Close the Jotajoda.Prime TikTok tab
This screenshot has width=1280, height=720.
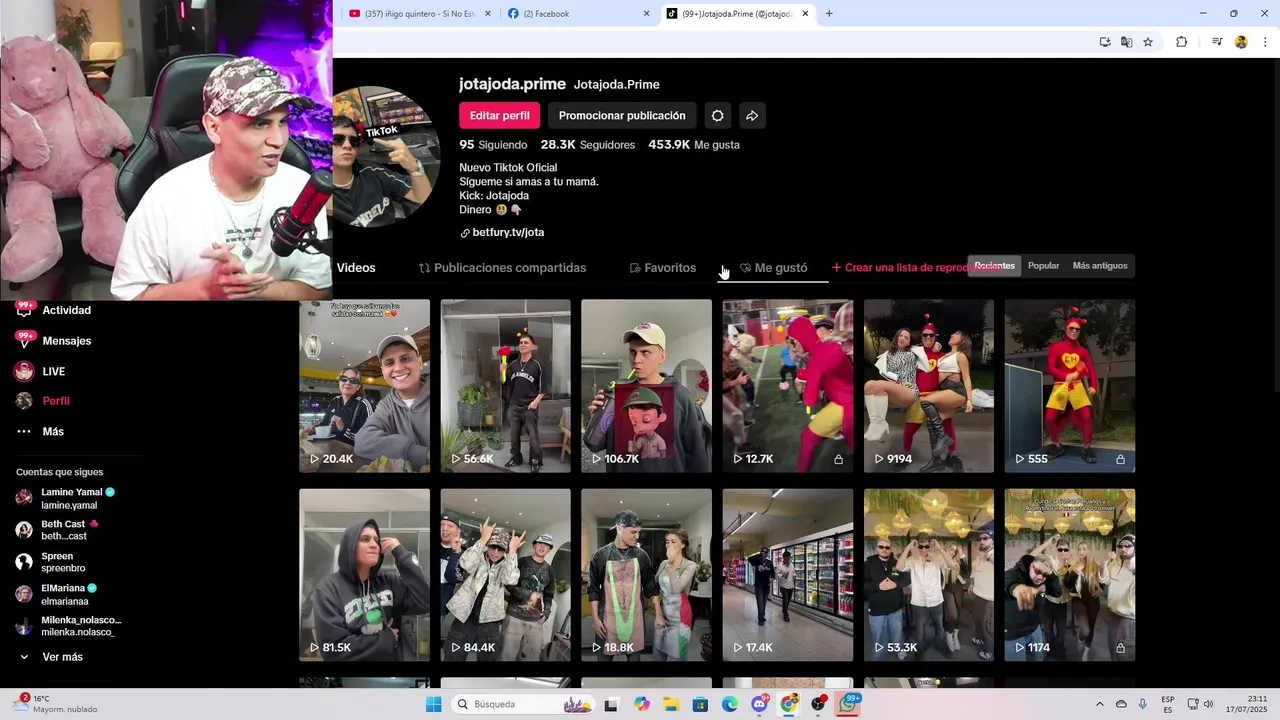805,14
